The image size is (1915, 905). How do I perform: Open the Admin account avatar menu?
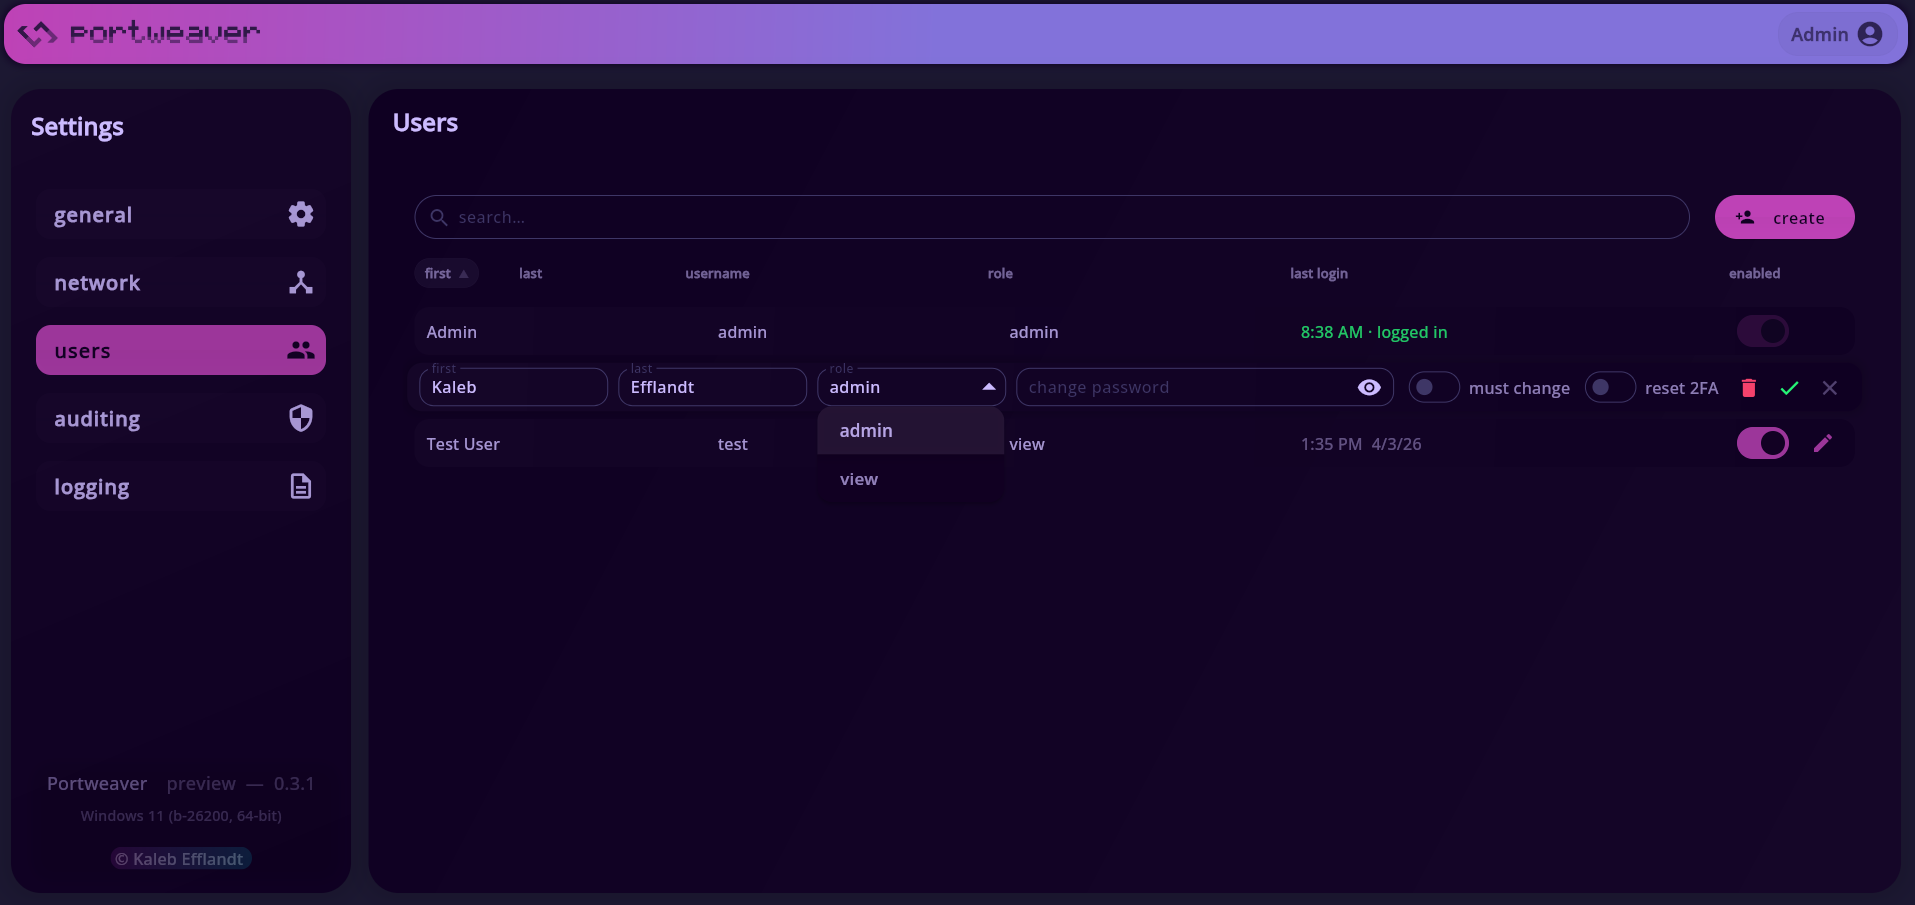pyautogui.click(x=1869, y=34)
